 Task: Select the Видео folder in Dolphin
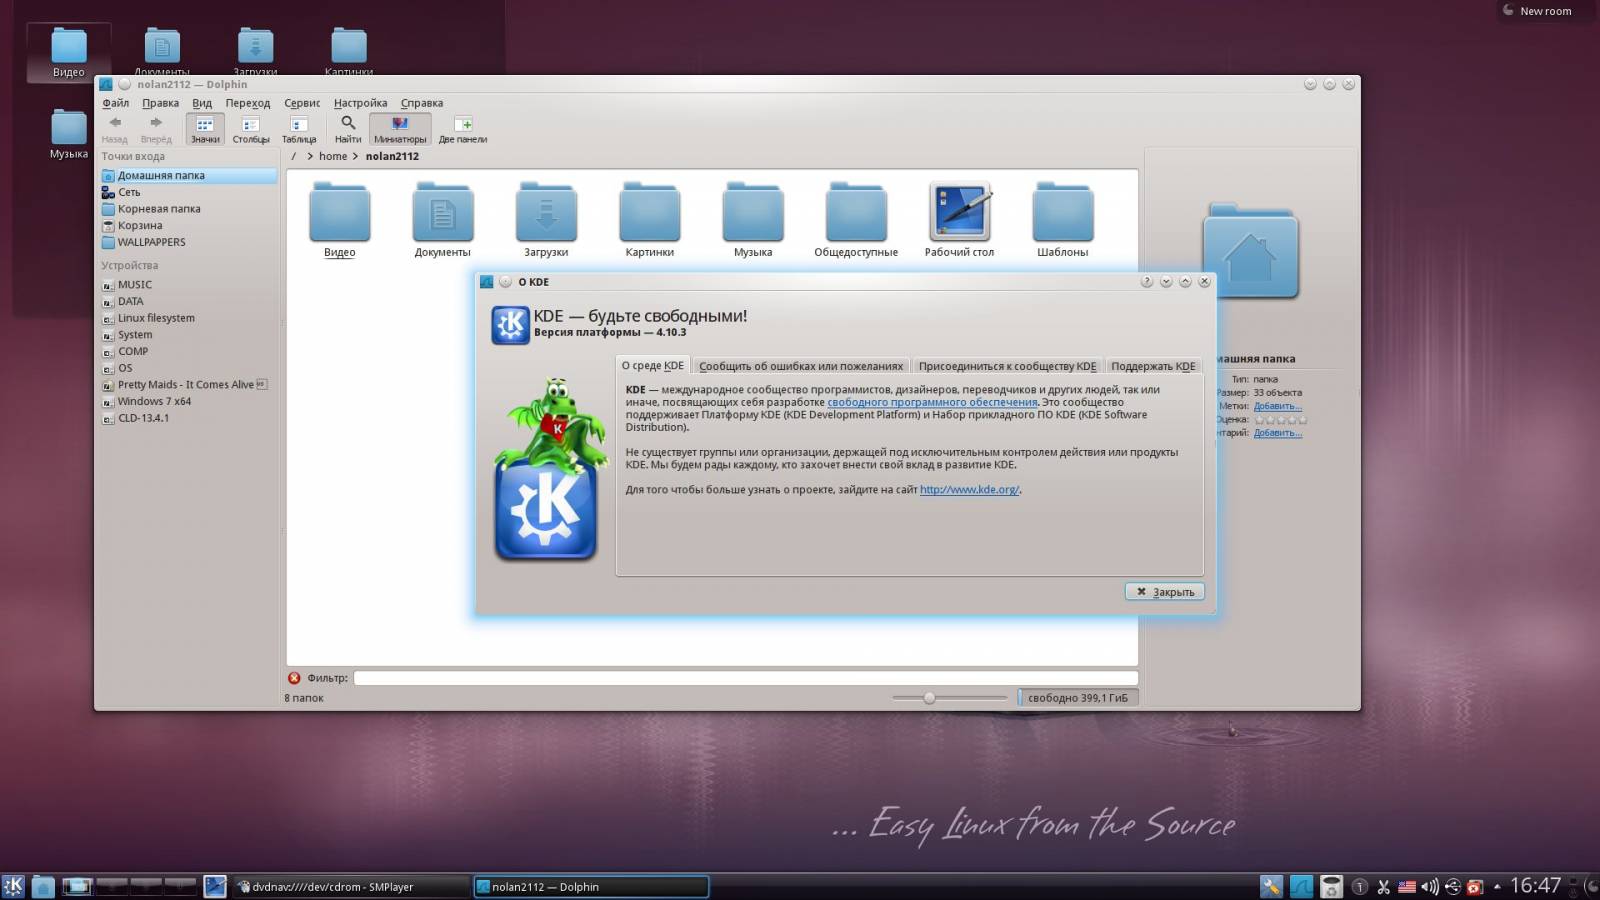coord(340,220)
